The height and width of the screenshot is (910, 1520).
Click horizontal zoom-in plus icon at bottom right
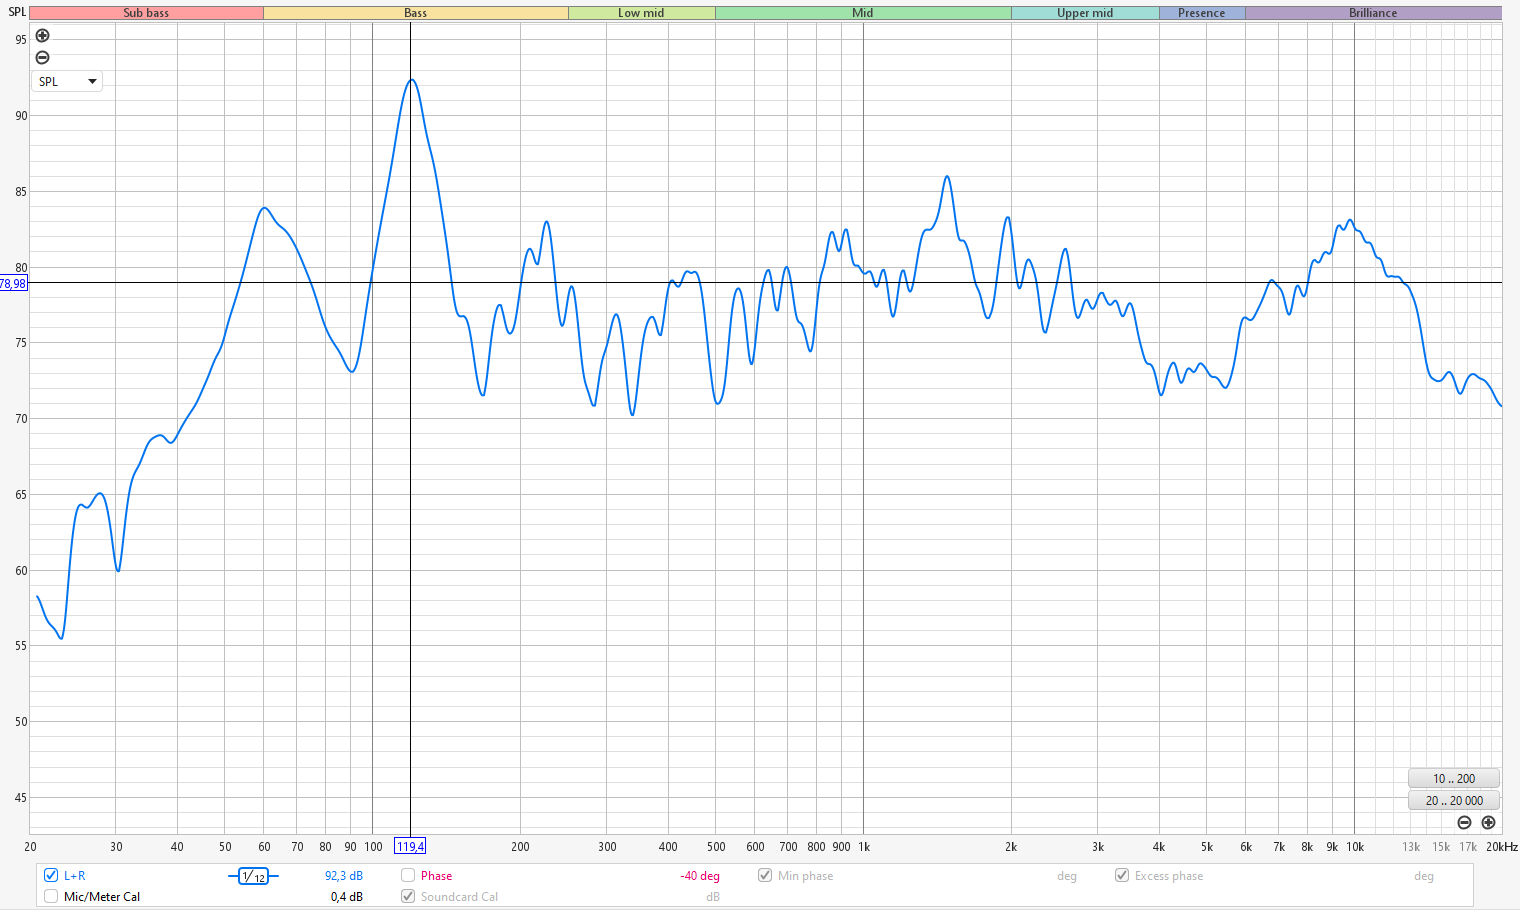1488,822
